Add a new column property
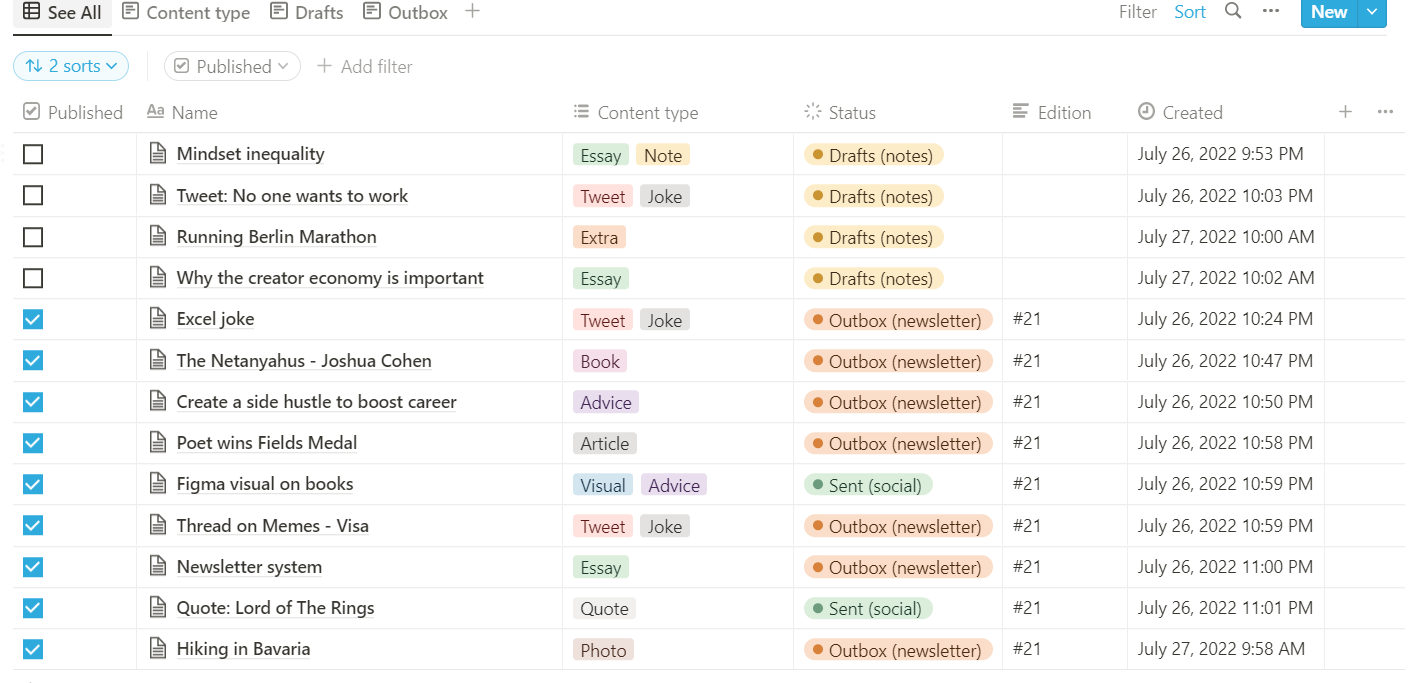Image resolution: width=1423 pixels, height=683 pixels. (x=1345, y=112)
